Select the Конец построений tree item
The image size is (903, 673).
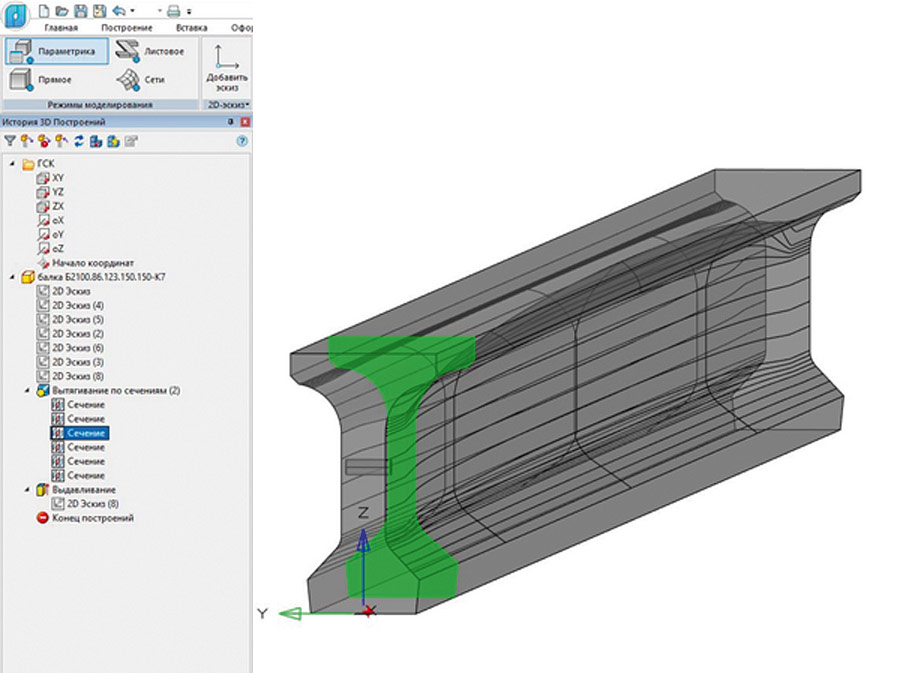click(x=92, y=518)
